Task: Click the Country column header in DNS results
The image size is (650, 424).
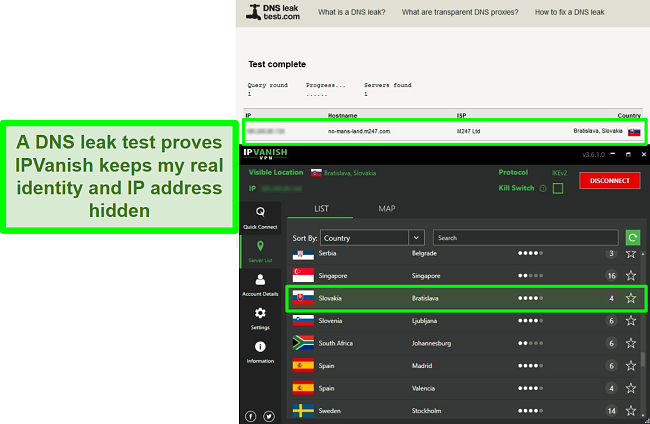Action: tap(629, 116)
